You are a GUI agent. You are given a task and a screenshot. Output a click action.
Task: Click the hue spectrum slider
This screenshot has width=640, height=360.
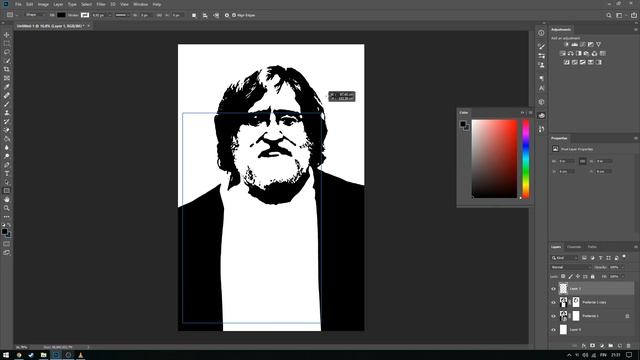526,159
